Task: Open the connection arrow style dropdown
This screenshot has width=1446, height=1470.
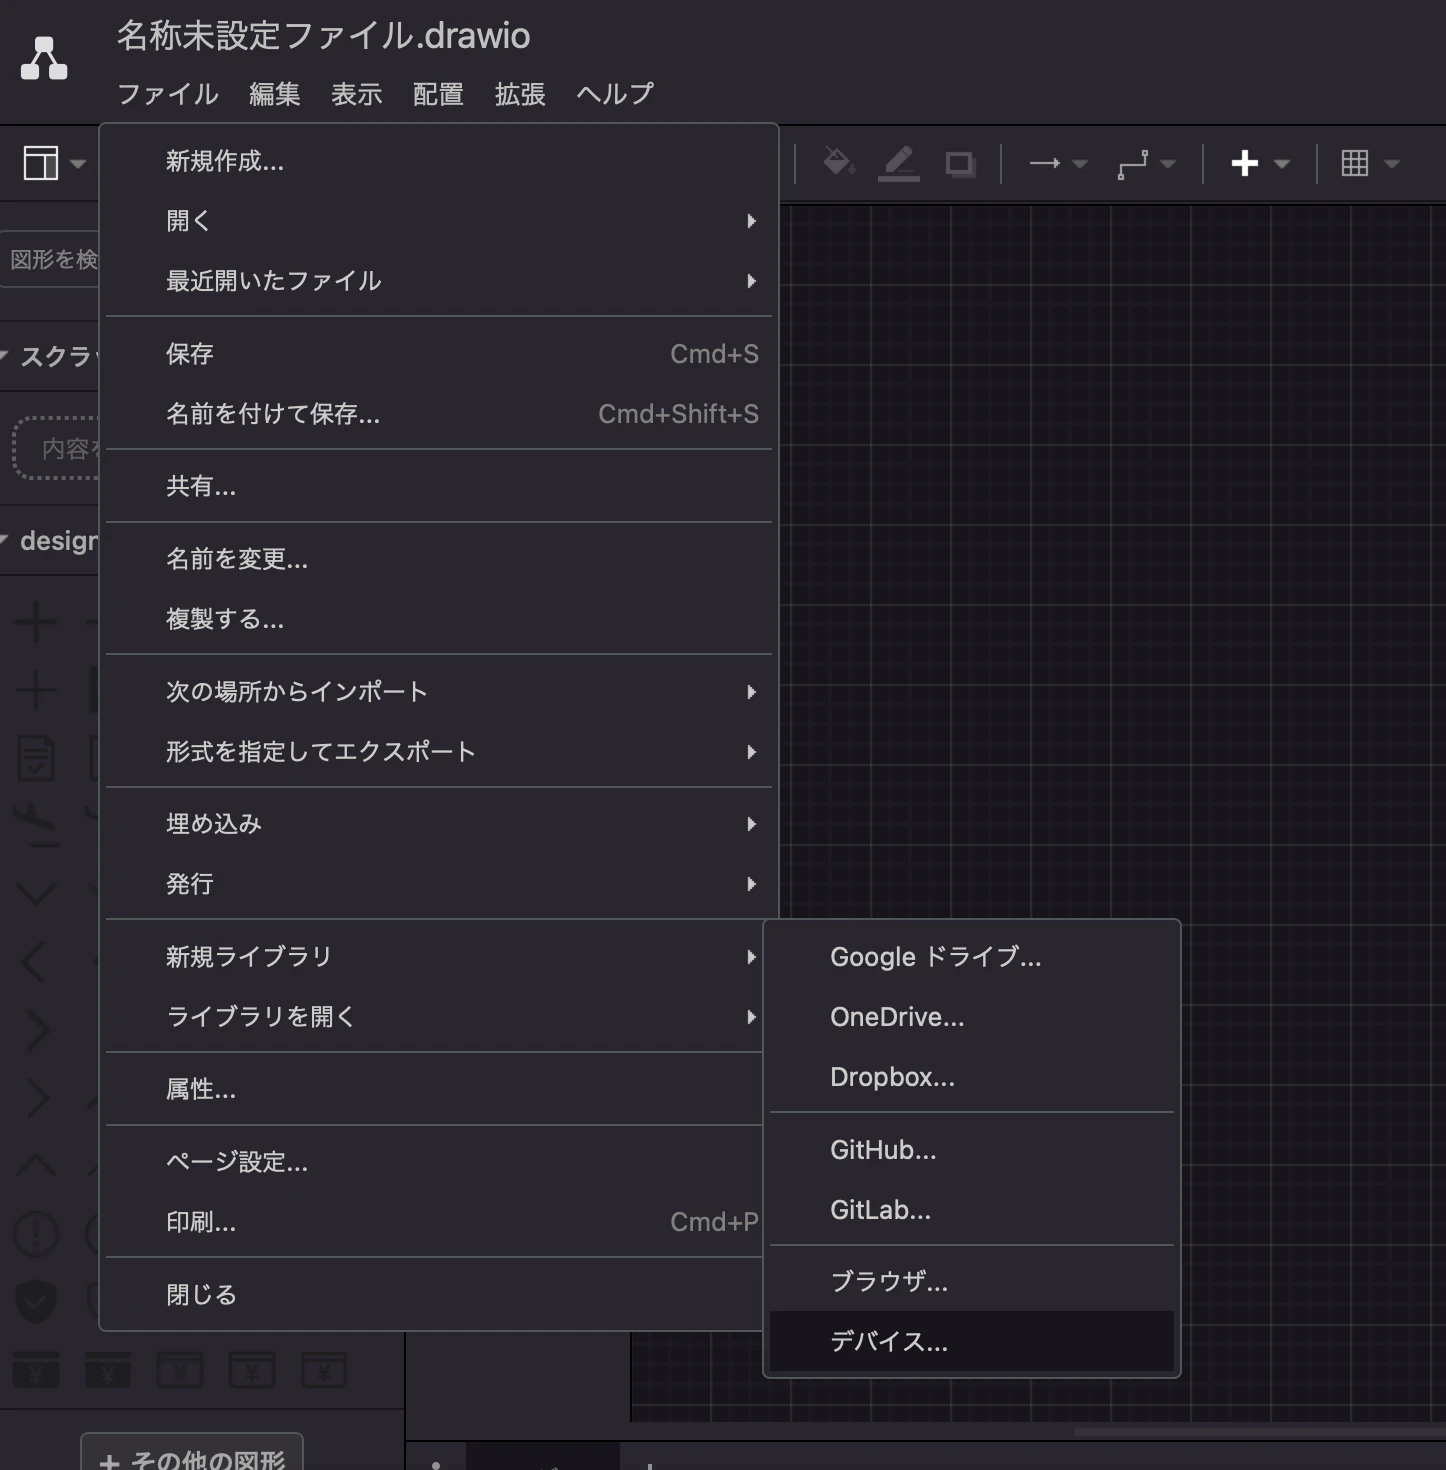Action: click(x=1058, y=163)
